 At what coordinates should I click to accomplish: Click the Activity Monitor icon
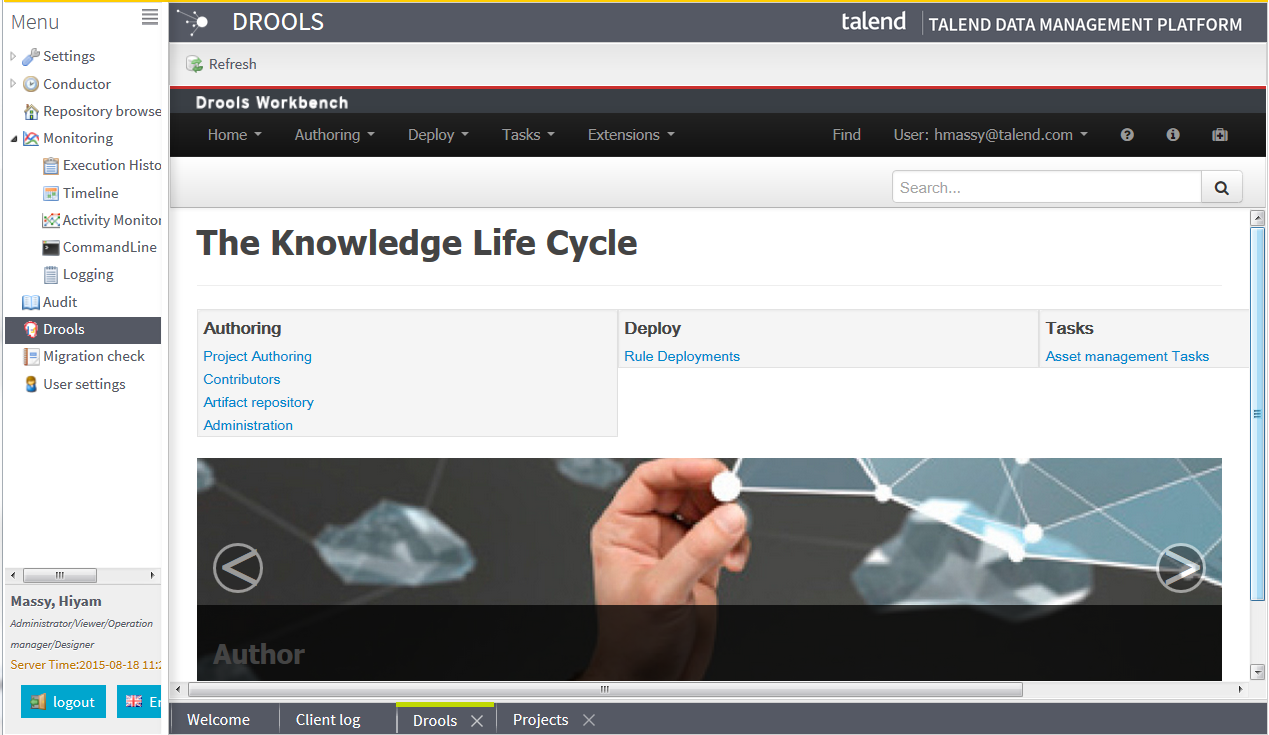point(51,220)
